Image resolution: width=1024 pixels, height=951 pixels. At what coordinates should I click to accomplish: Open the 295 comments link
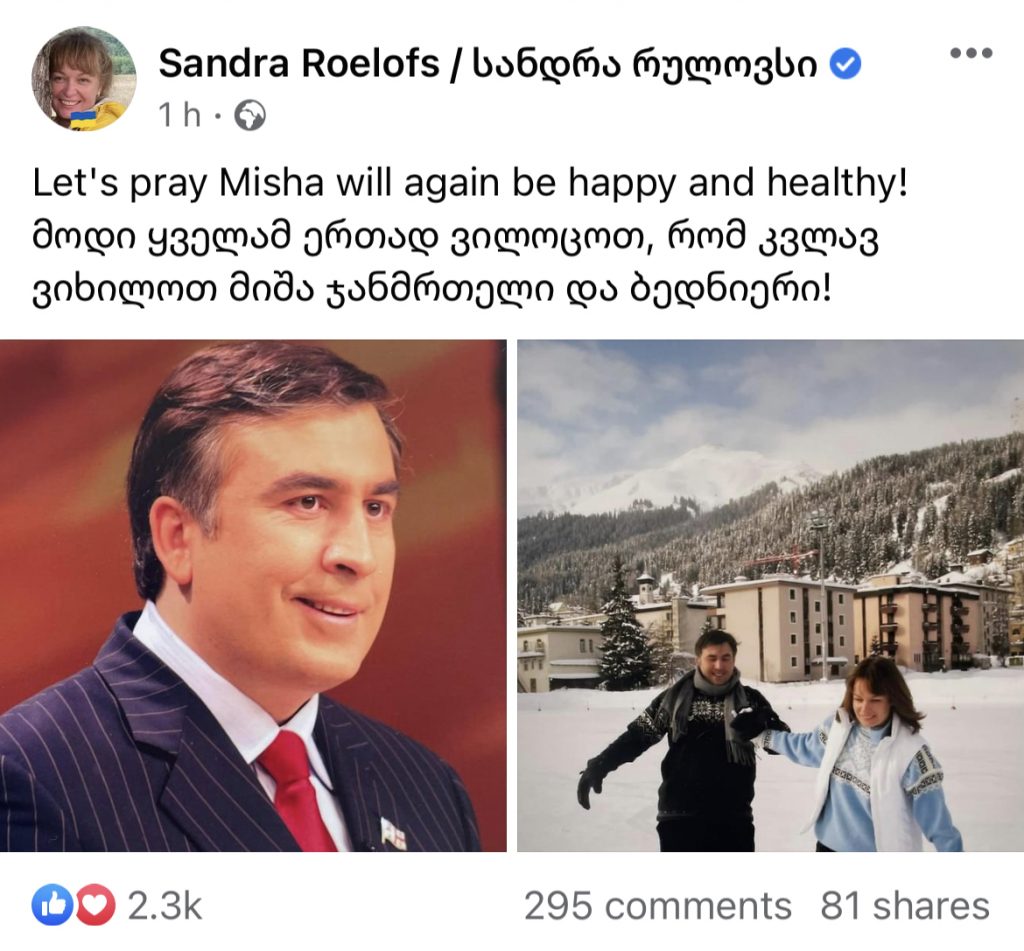[658, 906]
